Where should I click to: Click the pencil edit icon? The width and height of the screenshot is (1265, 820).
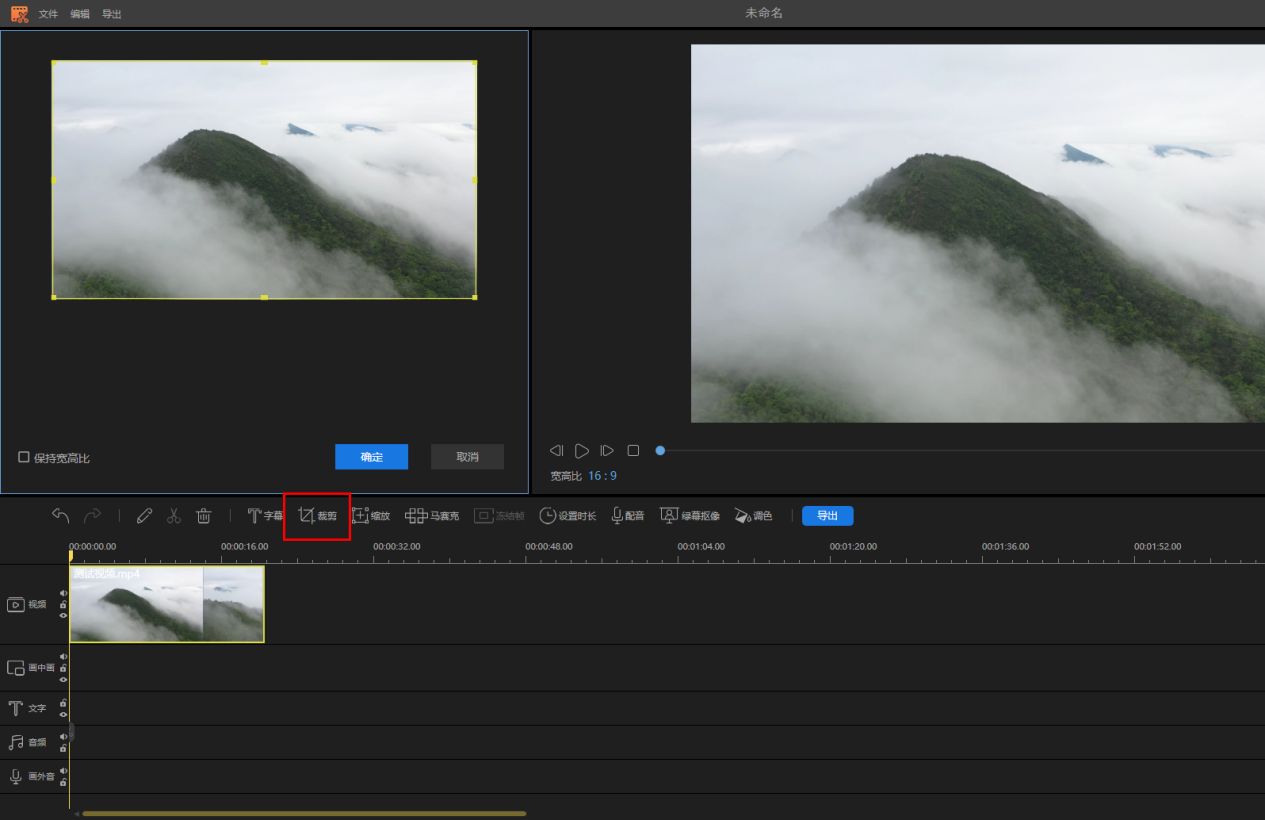tap(144, 516)
